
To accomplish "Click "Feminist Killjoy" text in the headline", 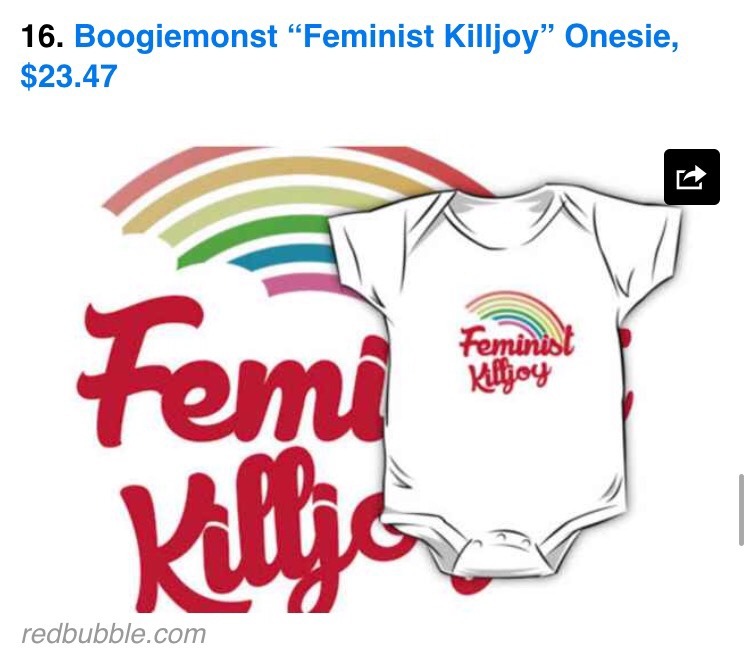I will [x=423, y=37].
